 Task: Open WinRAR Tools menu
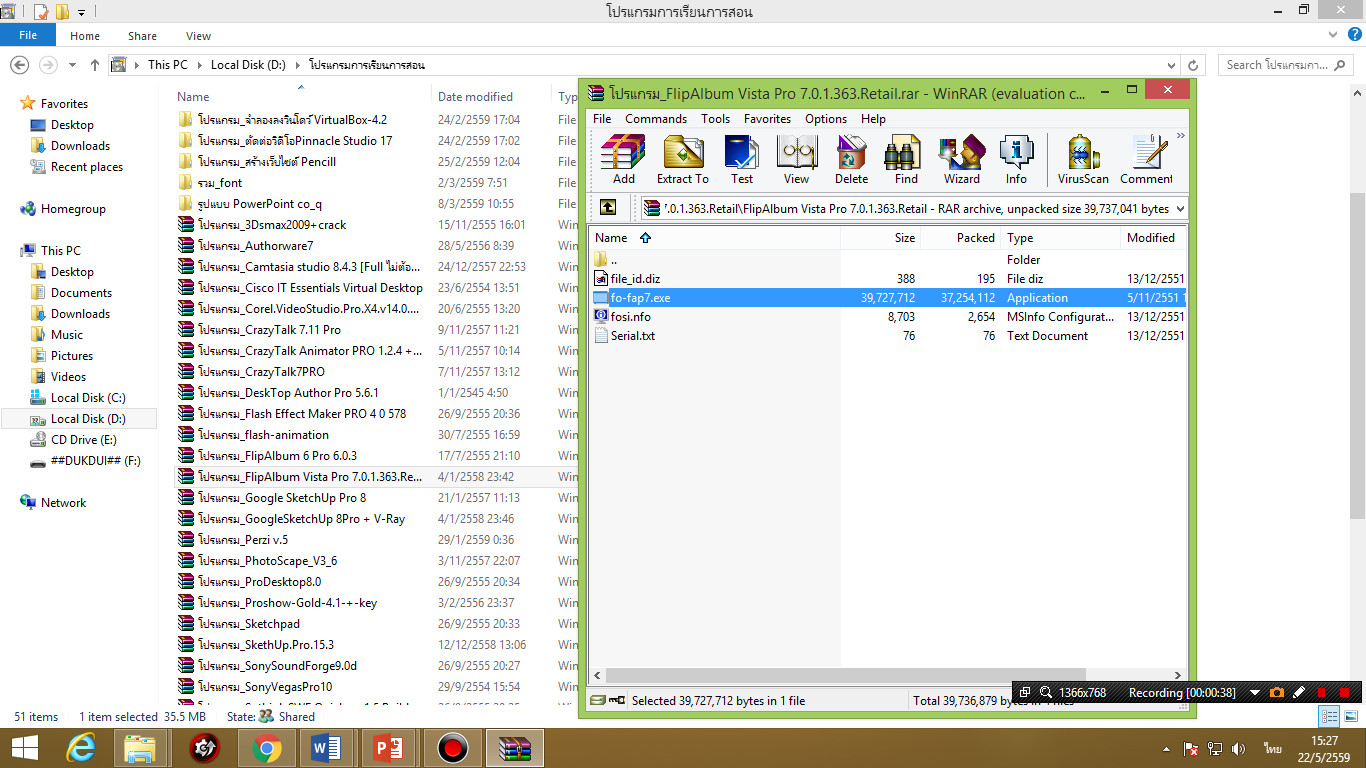tap(715, 118)
